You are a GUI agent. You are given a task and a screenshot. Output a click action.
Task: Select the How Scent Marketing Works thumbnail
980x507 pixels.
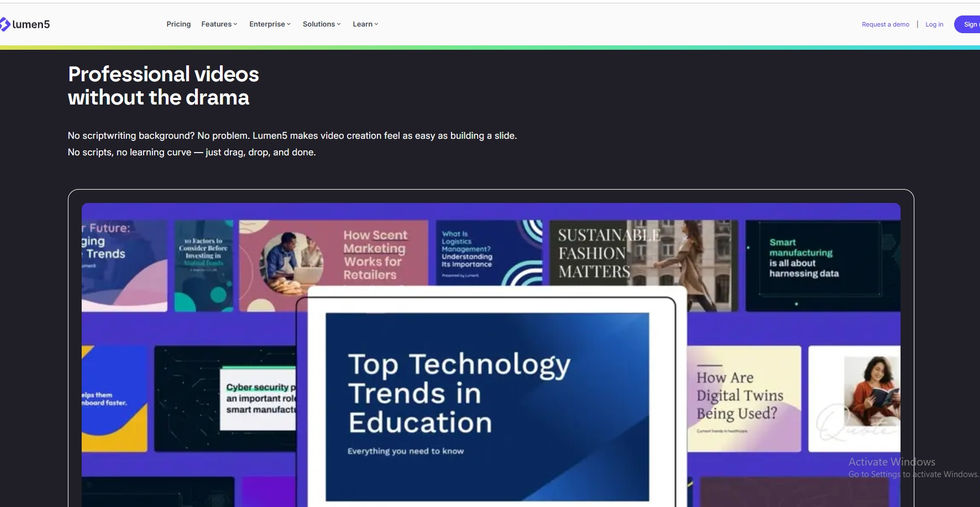click(x=333, y=253)
